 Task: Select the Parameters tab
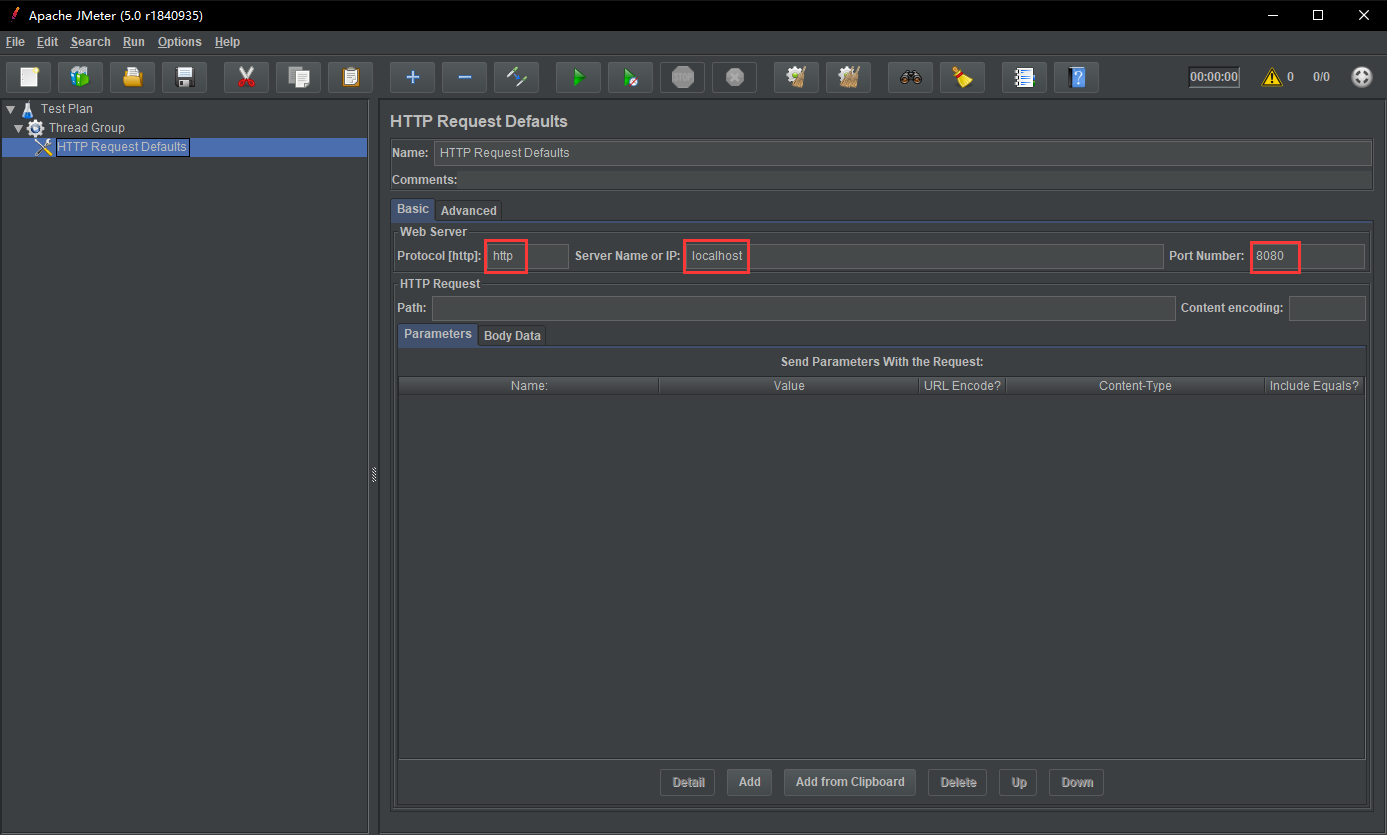click(x=438, y=334)
